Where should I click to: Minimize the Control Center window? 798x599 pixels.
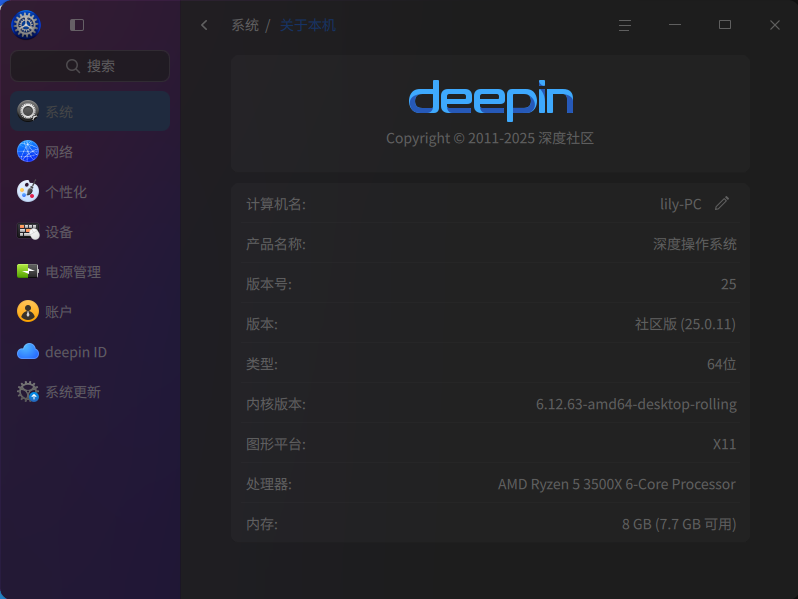pos(675,24)
